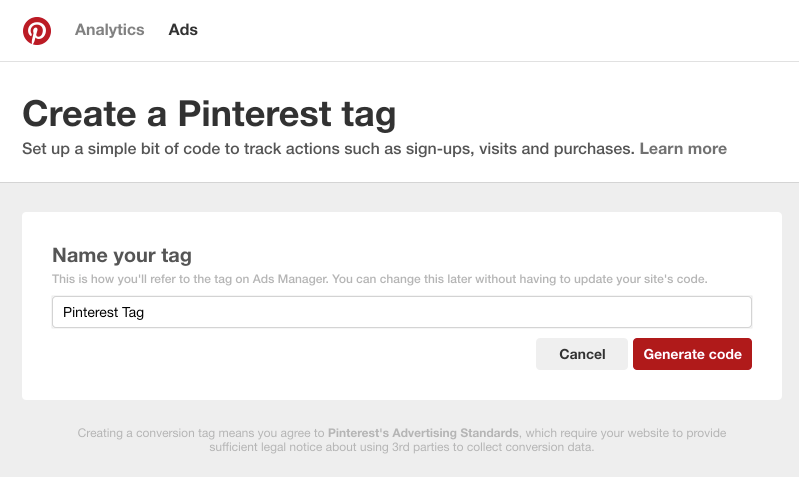Screen dimensions: 799x477
Task: Click the conversion tag legal notice text
Action: pos(402,440)
